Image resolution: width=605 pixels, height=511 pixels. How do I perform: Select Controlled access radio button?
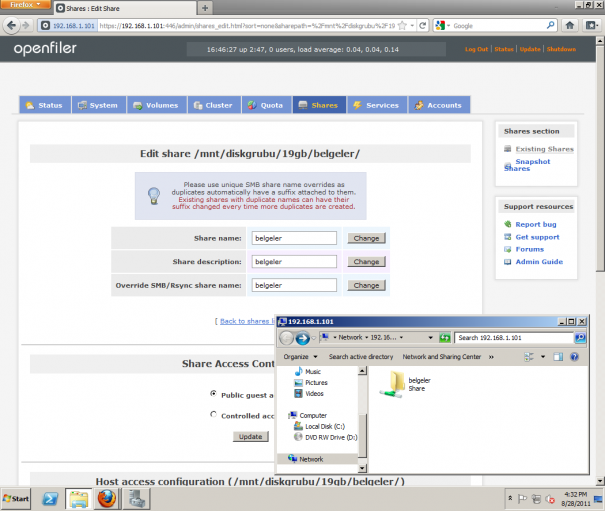[x=213, y=414]
